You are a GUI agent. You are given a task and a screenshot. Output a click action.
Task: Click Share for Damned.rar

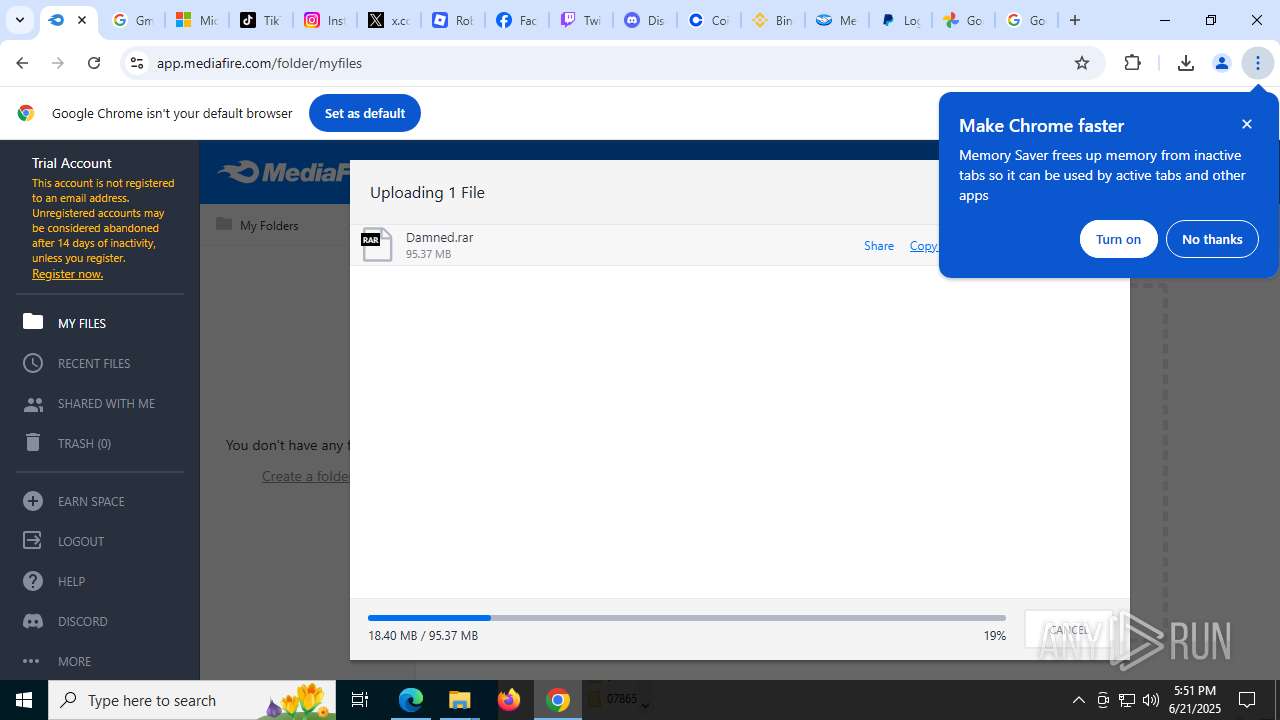(x=879, y=246)
